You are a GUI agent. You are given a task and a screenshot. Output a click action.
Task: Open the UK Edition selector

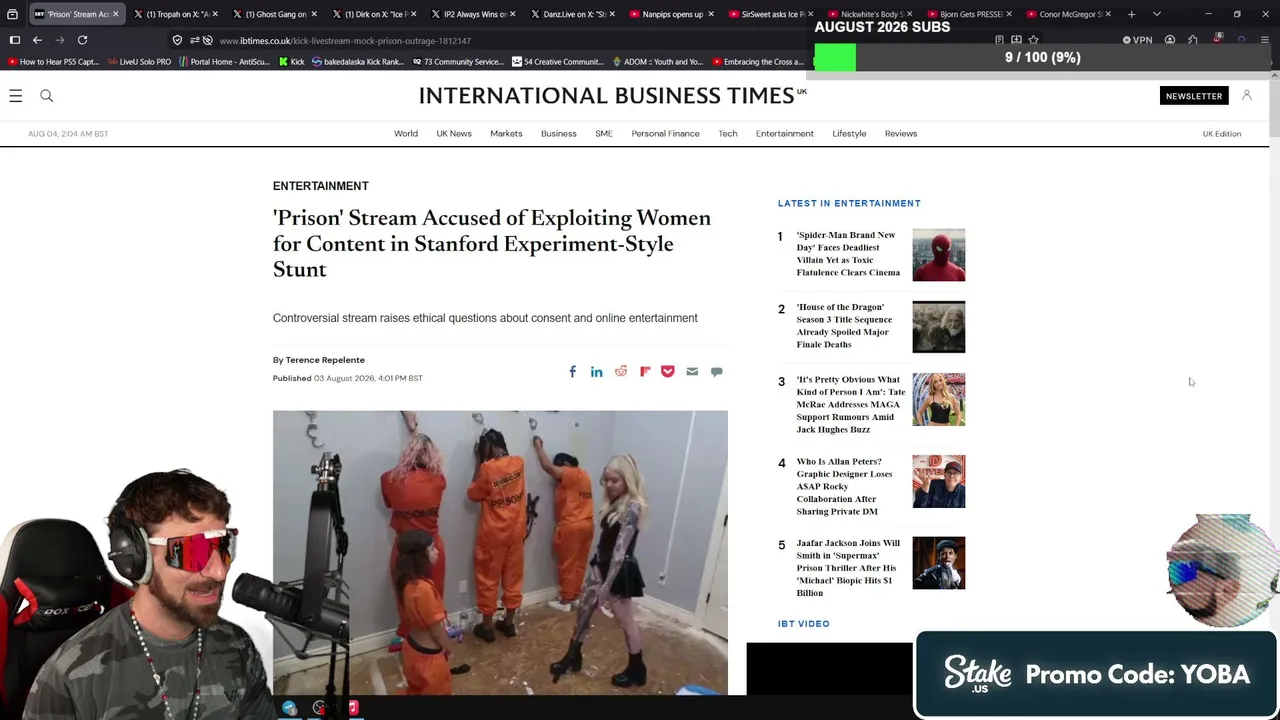(1221, 134)
